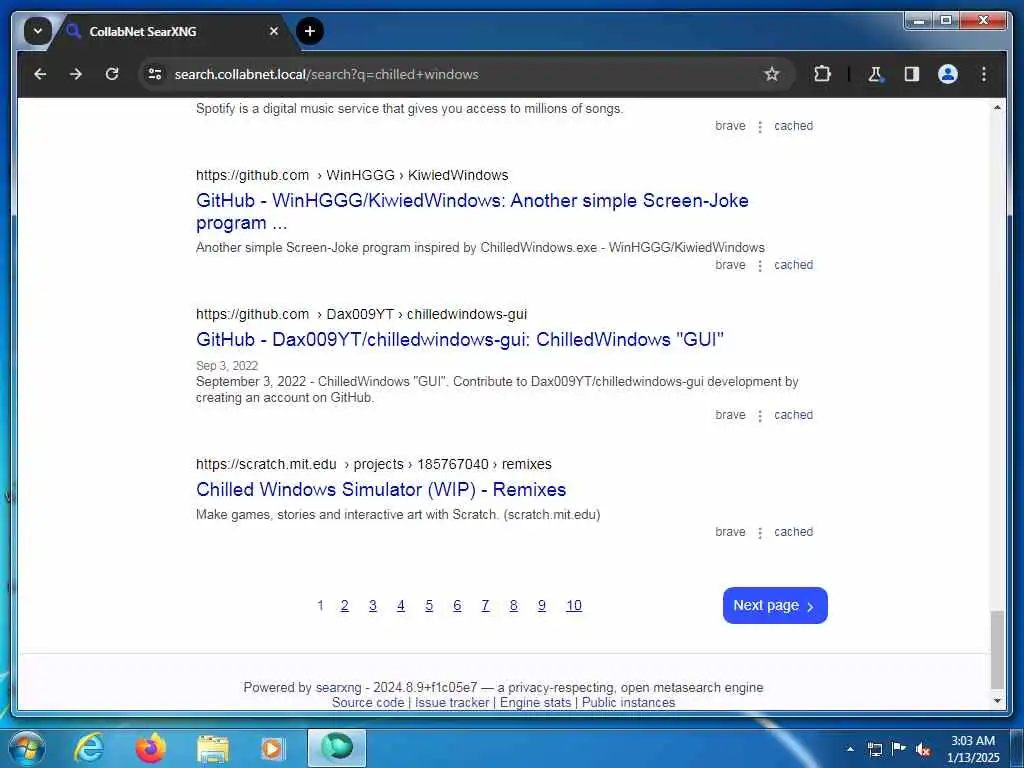Open Chrome Labs flask icon
The width and height of the screenshot is (1024, 768).
(x=876, y=74)
